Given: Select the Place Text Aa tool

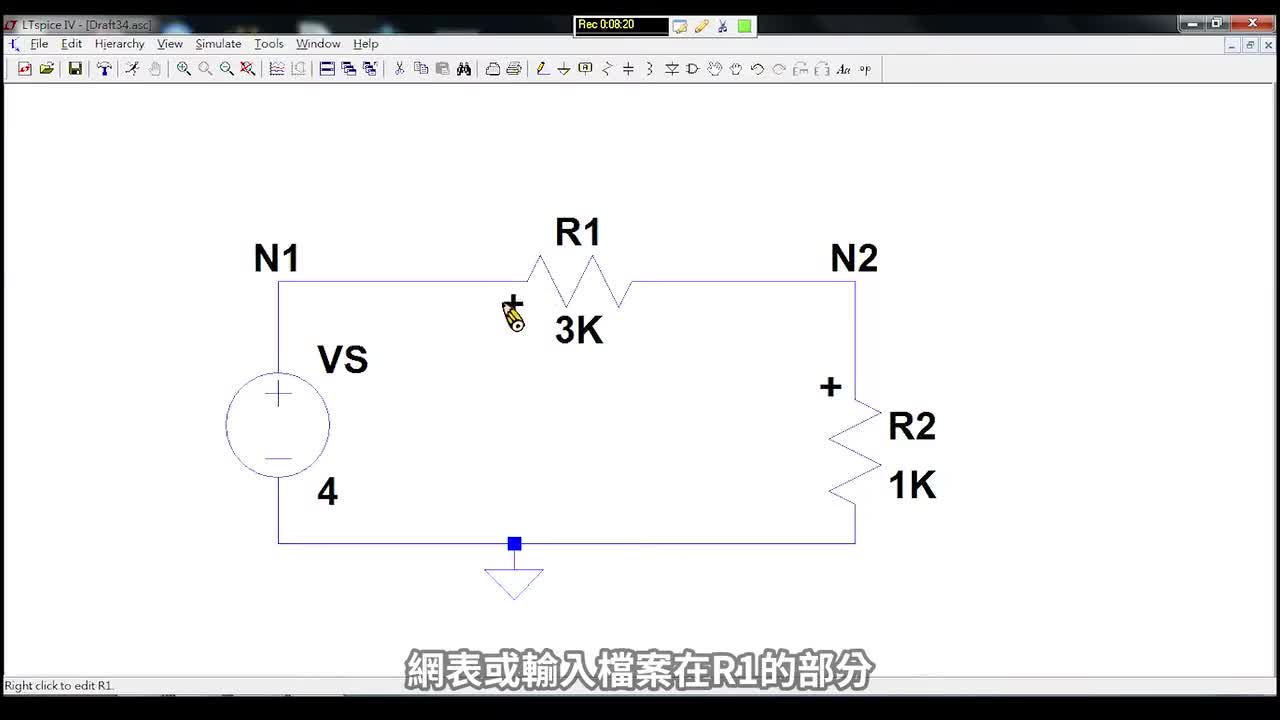Looking at the screenshot, I should point(843,69).
